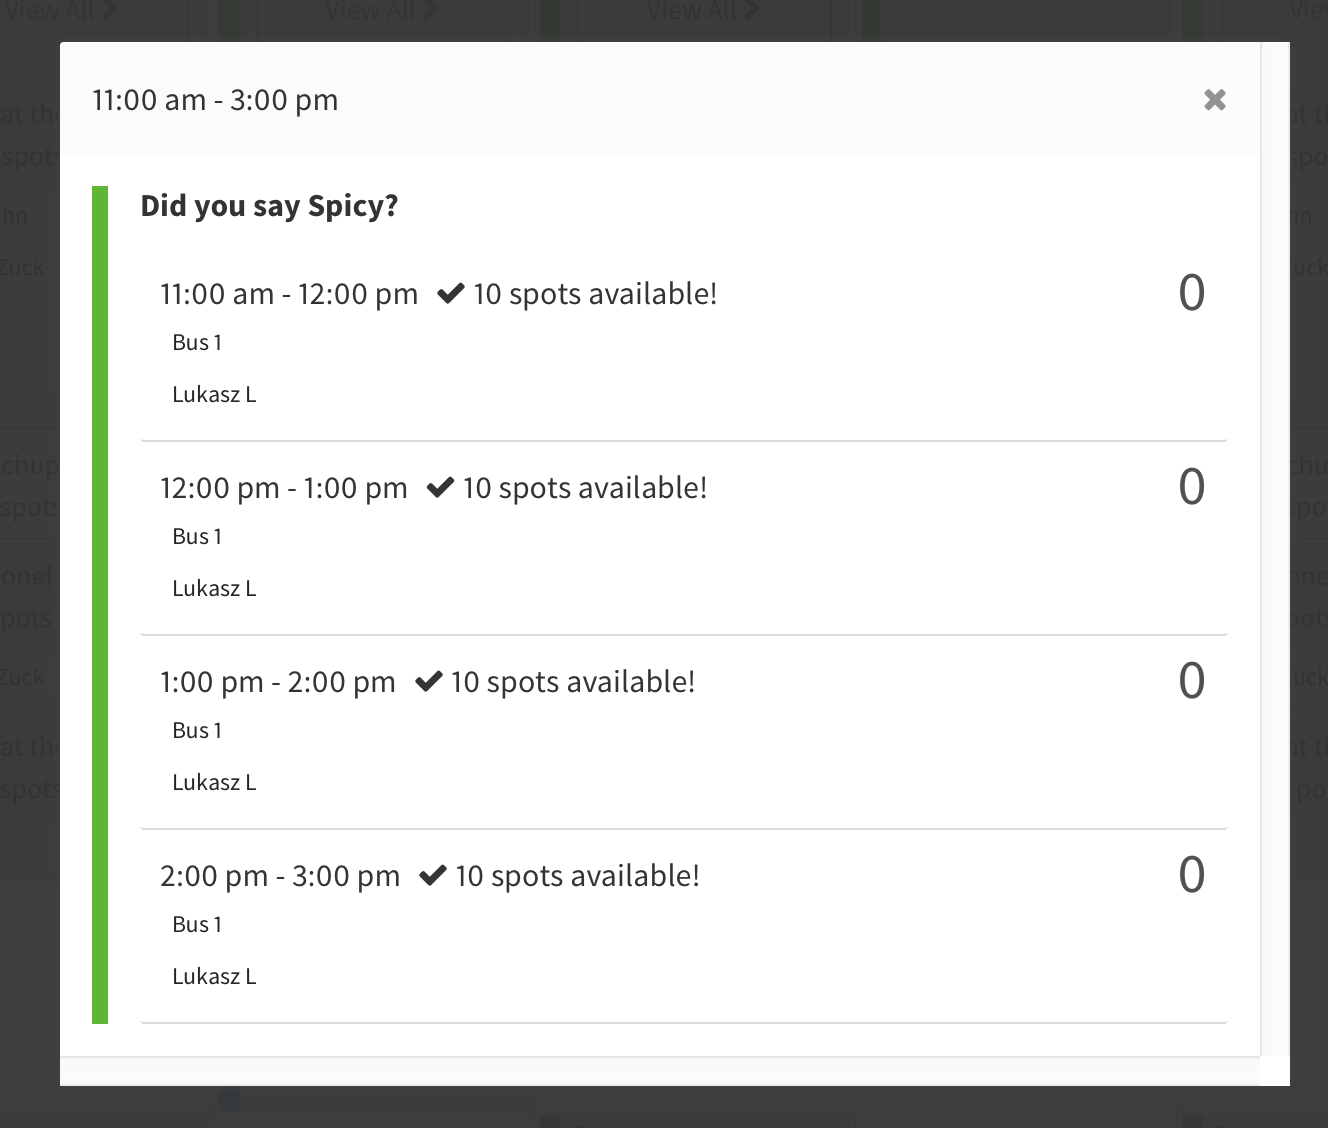The image size is (1328, 1128).
Task: Select the 2:00 pm - 3:00 pm time slot
Action: [x=684, y=926]
